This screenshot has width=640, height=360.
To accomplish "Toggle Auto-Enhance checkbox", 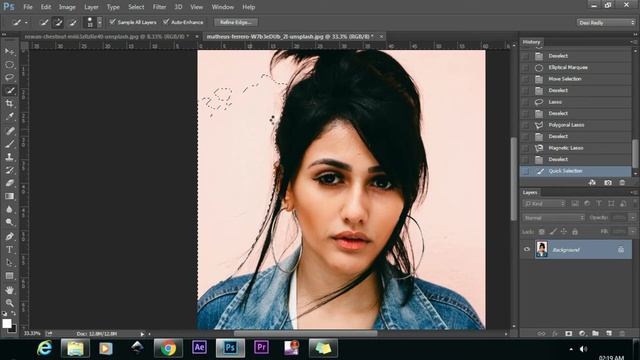I will click(x=166, y=22).
